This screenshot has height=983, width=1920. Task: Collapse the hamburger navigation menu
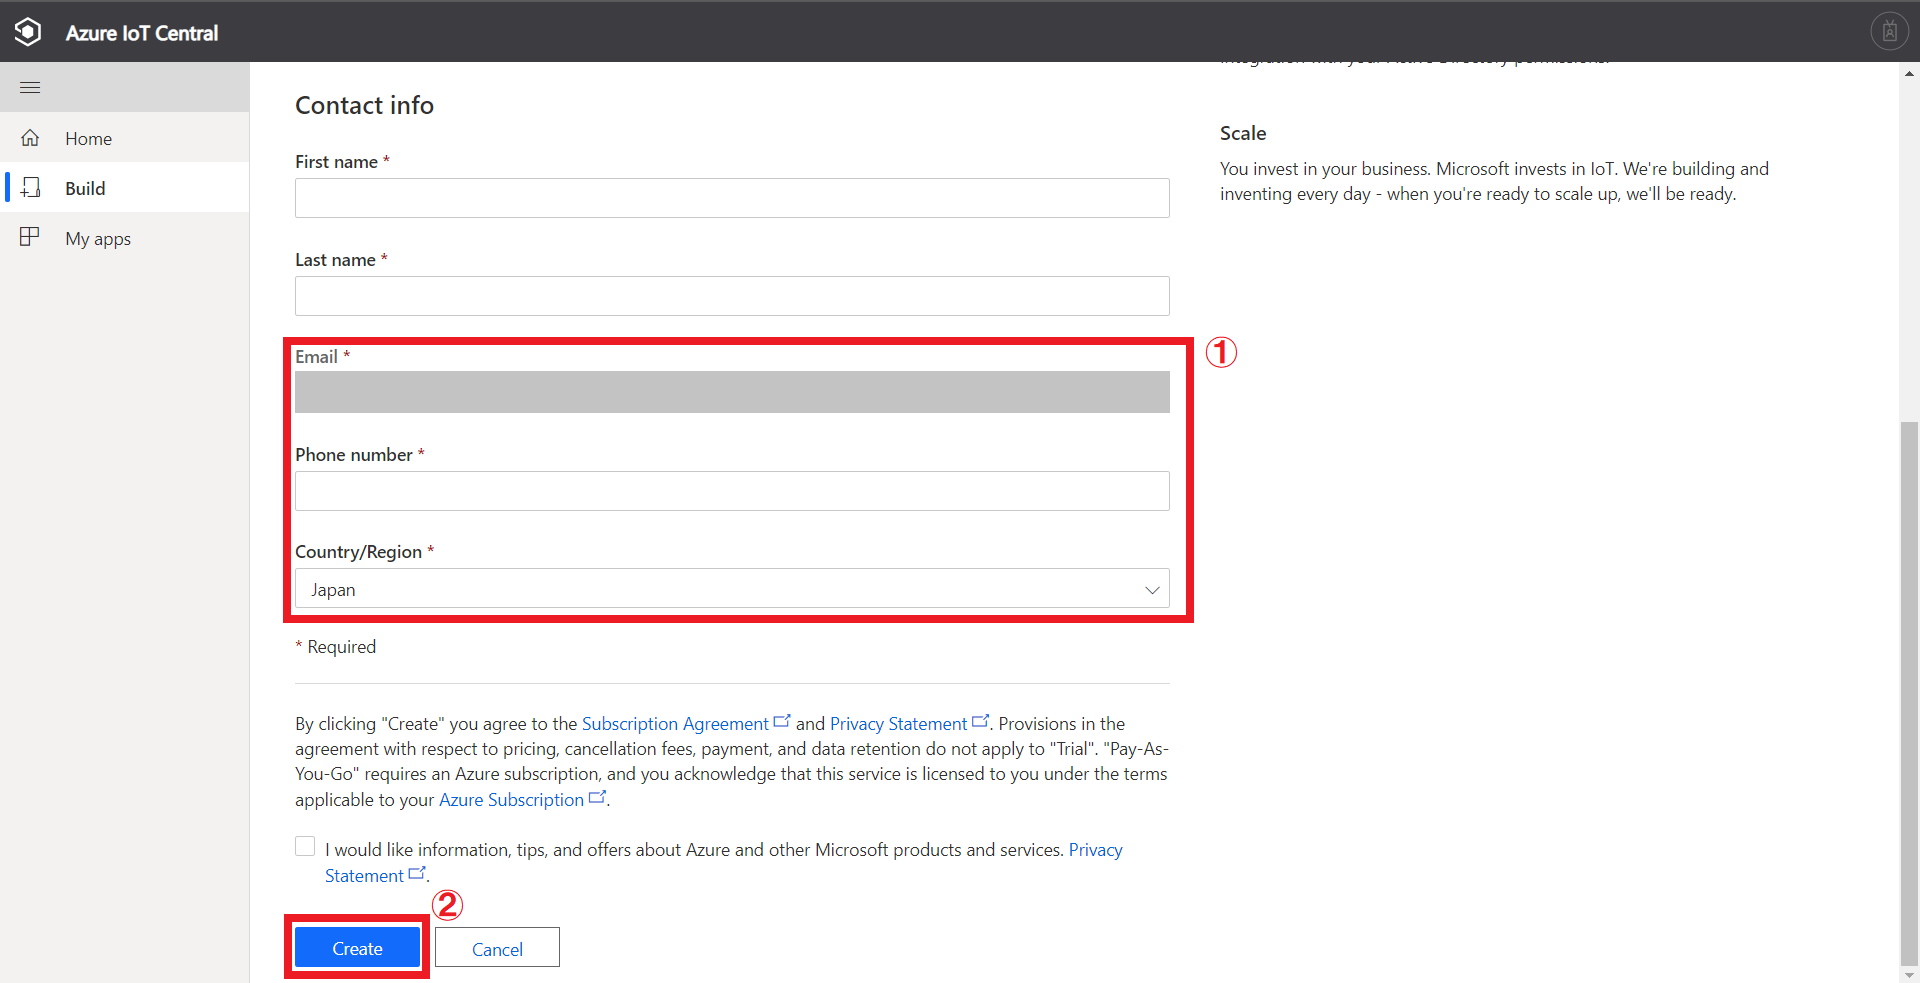click(30, 88)
